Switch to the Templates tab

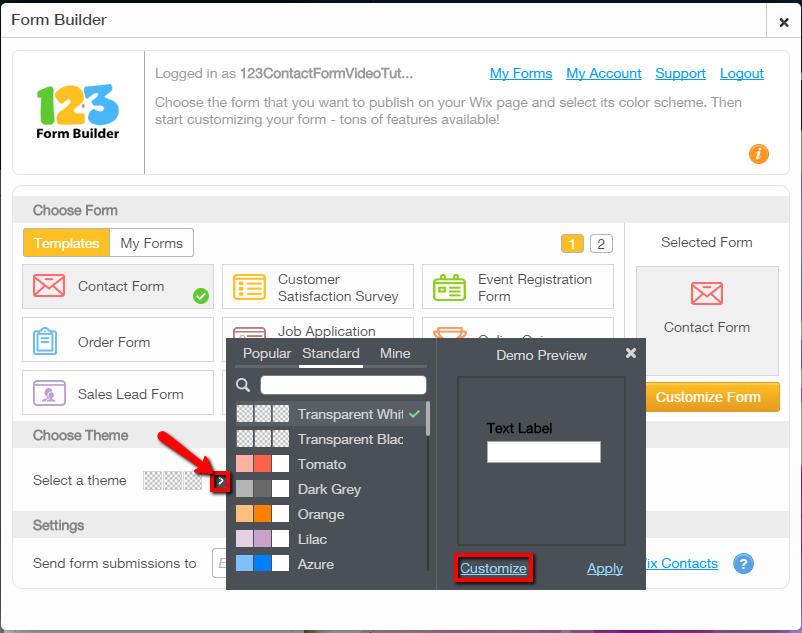(66, 243)
